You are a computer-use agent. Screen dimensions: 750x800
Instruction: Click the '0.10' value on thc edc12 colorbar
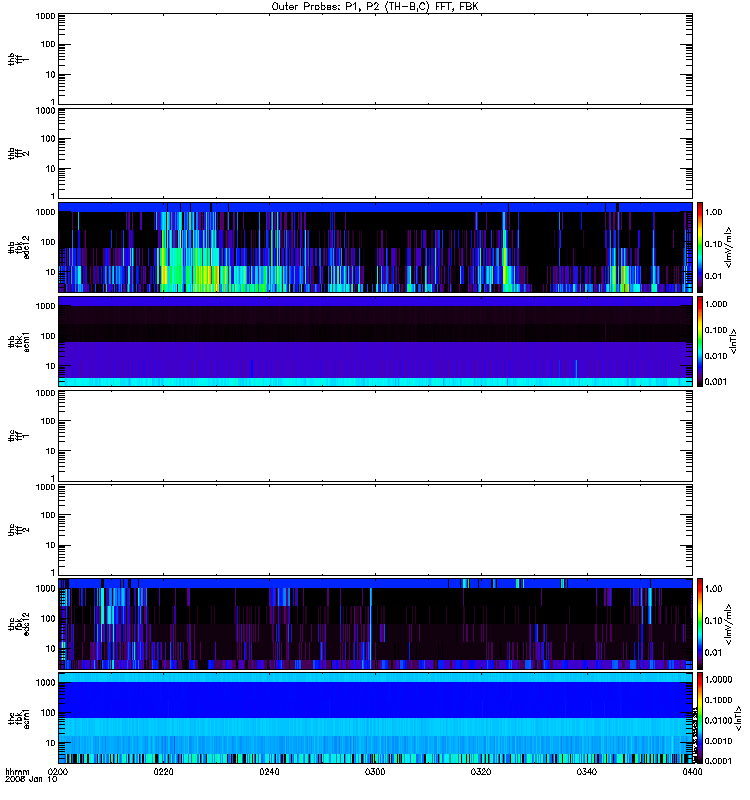pos(714,620)
